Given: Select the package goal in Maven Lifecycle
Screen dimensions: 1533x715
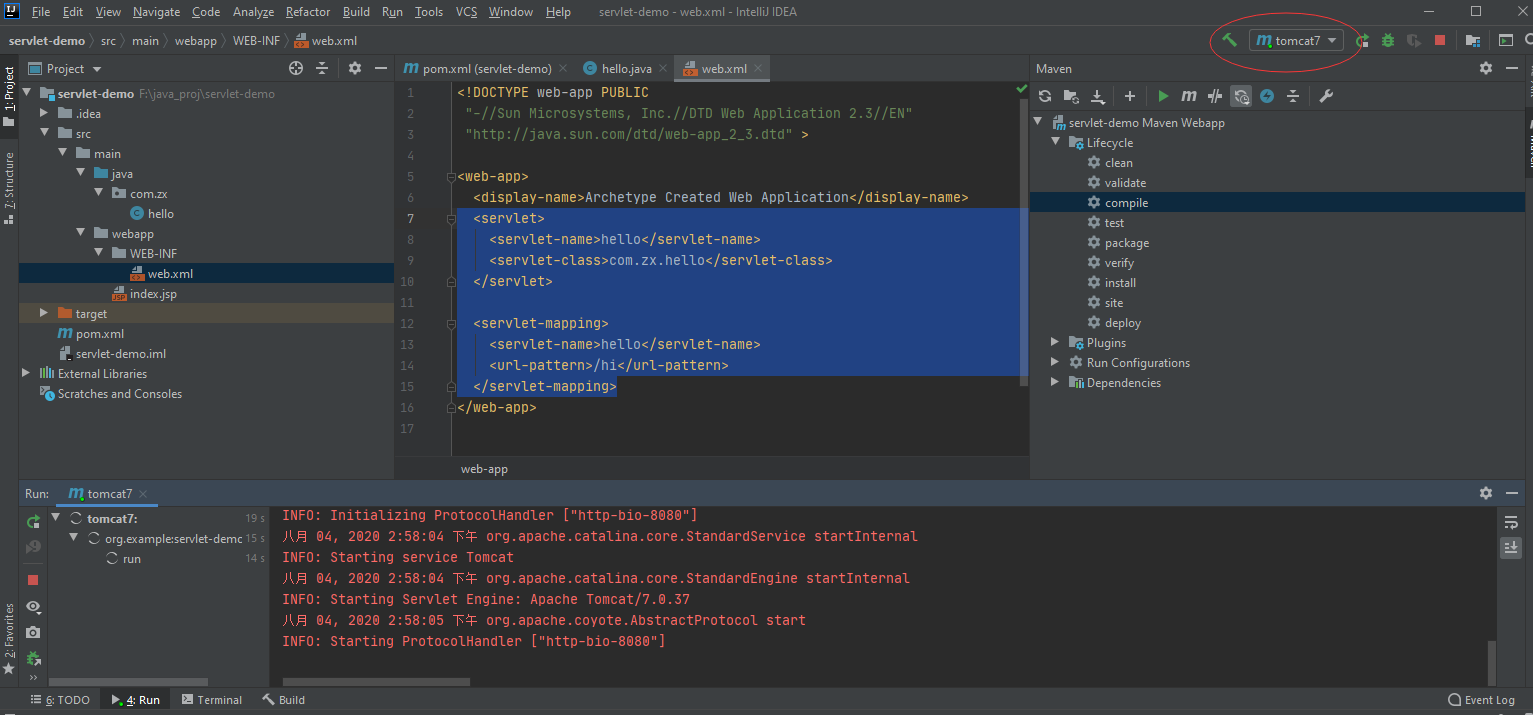Looking at the screenshot, I should coord(1127,243).
